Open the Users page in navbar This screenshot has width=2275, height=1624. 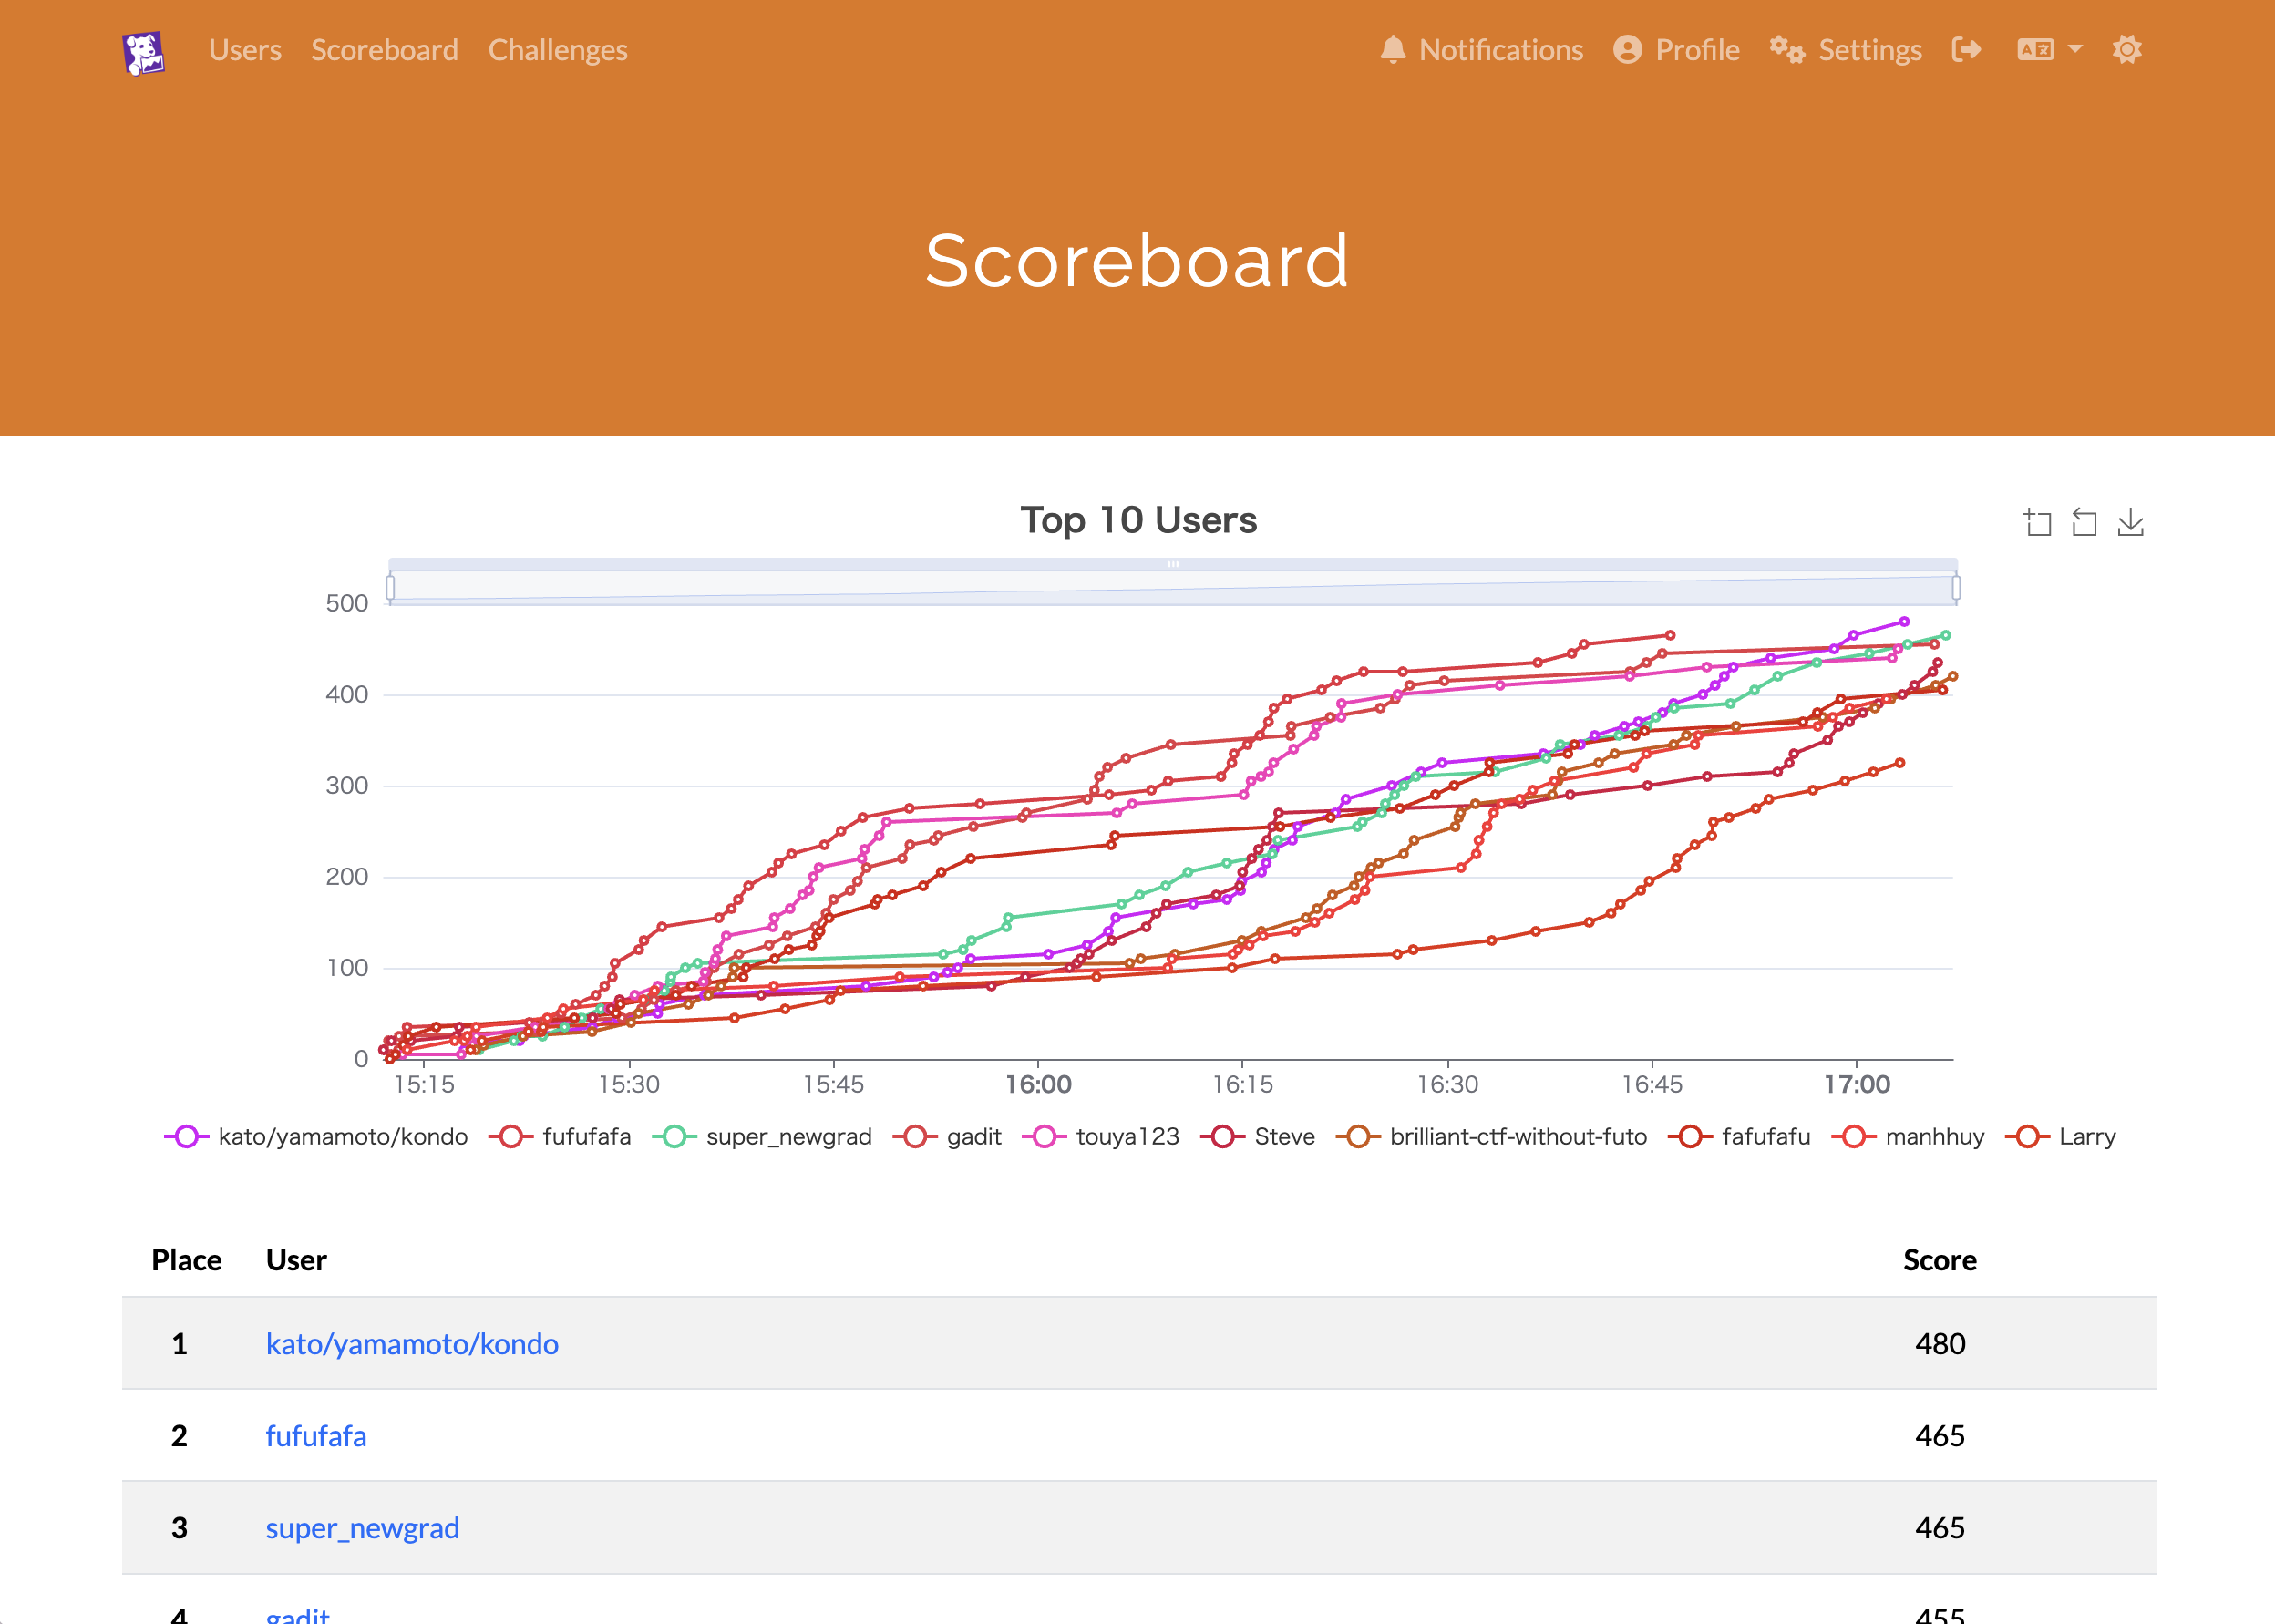tap(245, 50)
